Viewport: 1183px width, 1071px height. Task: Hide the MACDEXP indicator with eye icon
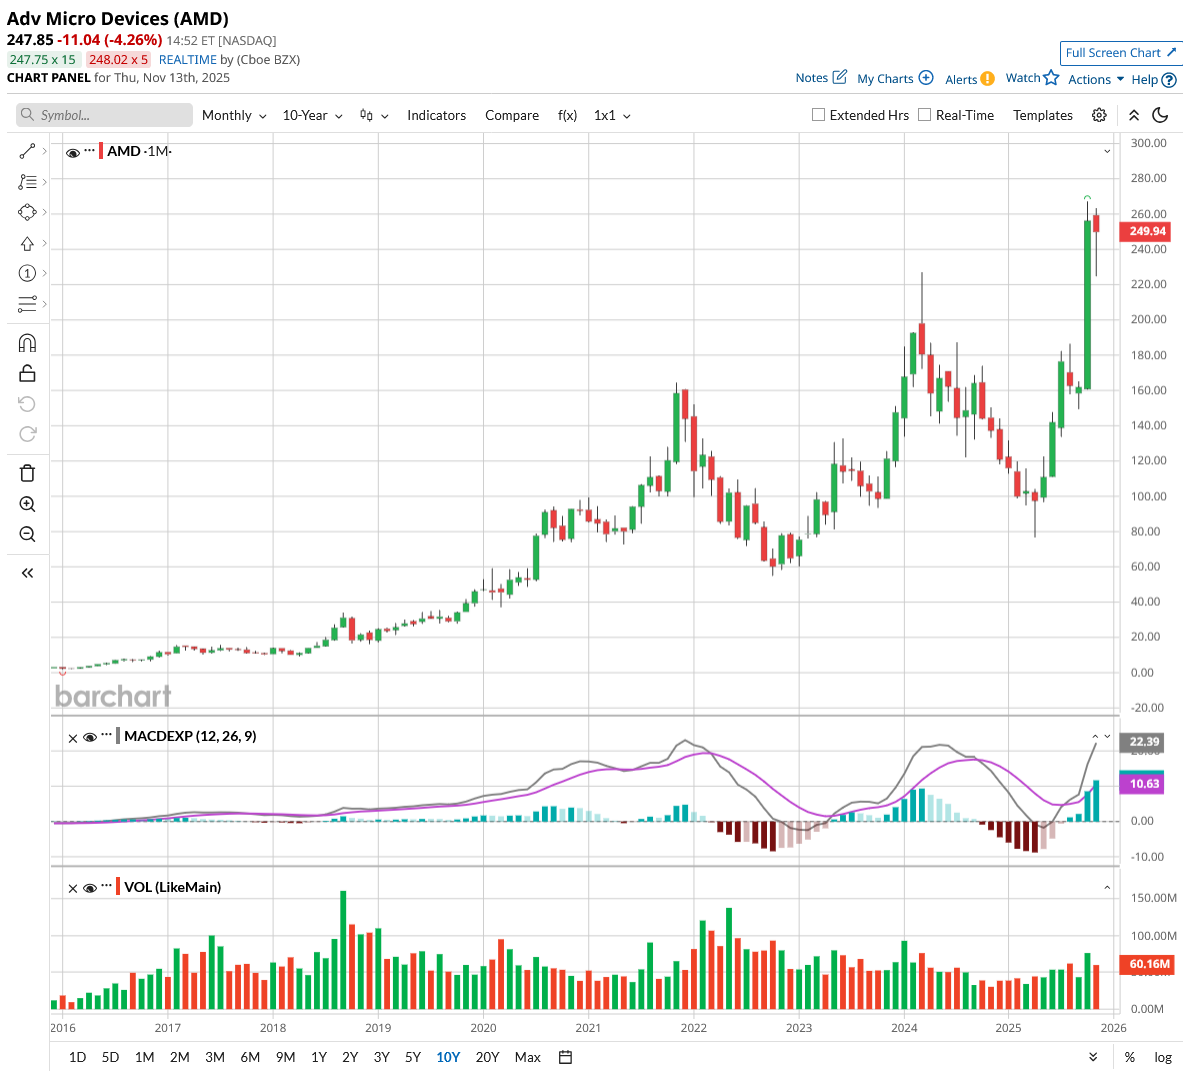point(90,737)
